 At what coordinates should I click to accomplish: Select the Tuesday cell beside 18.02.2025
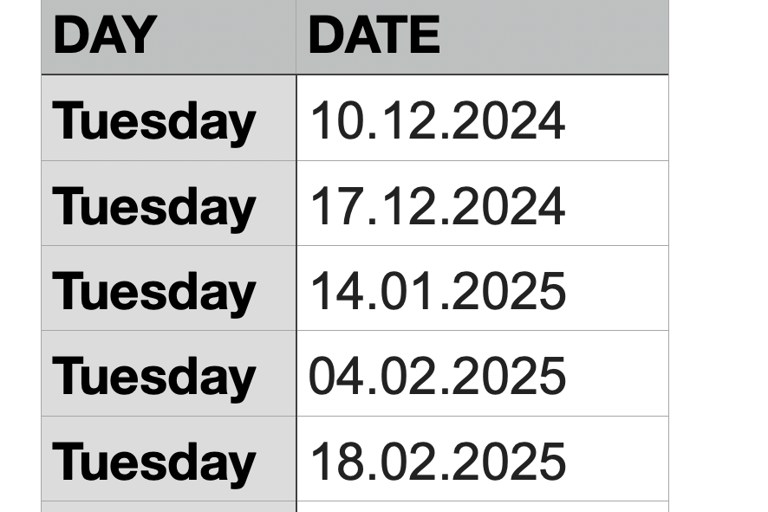169,459
